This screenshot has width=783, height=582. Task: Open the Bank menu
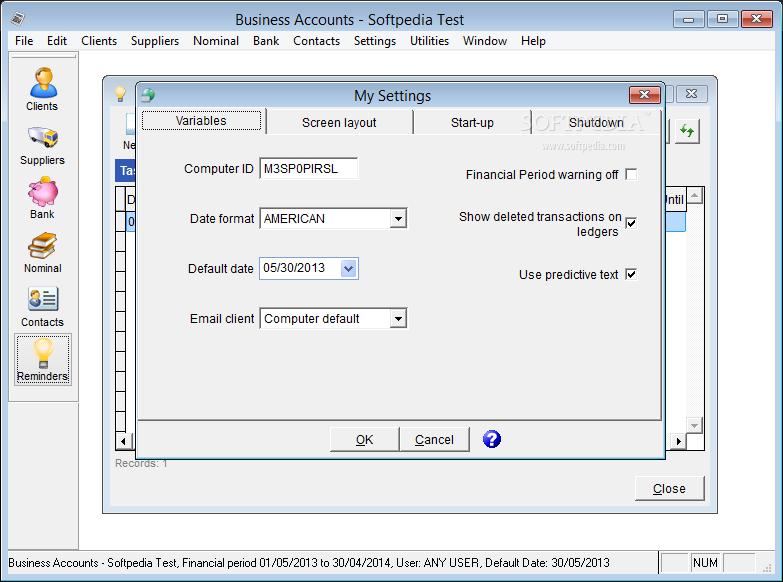[266, 41]
